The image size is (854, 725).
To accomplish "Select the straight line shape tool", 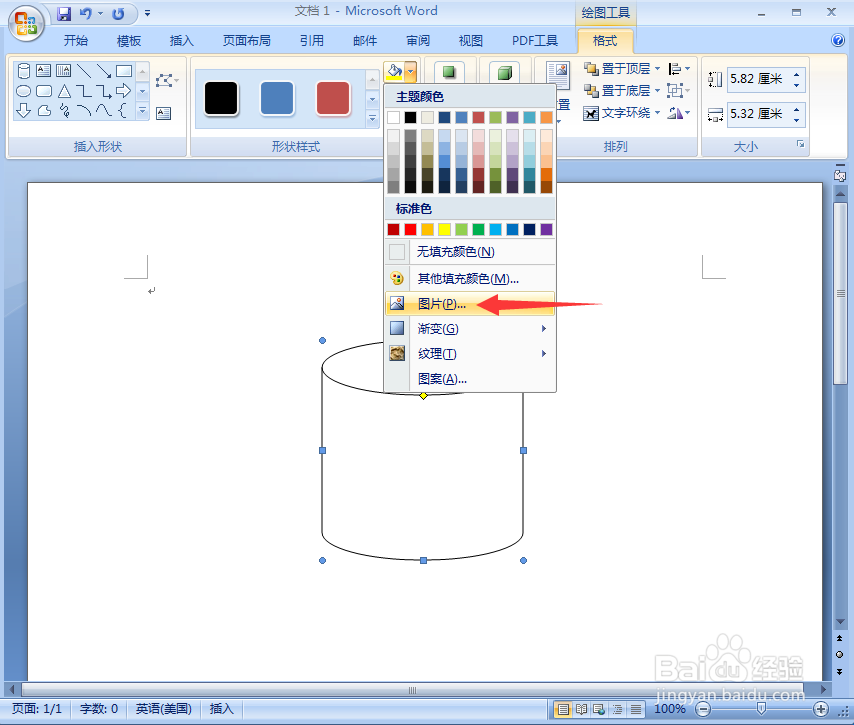I will click(83, 71).
